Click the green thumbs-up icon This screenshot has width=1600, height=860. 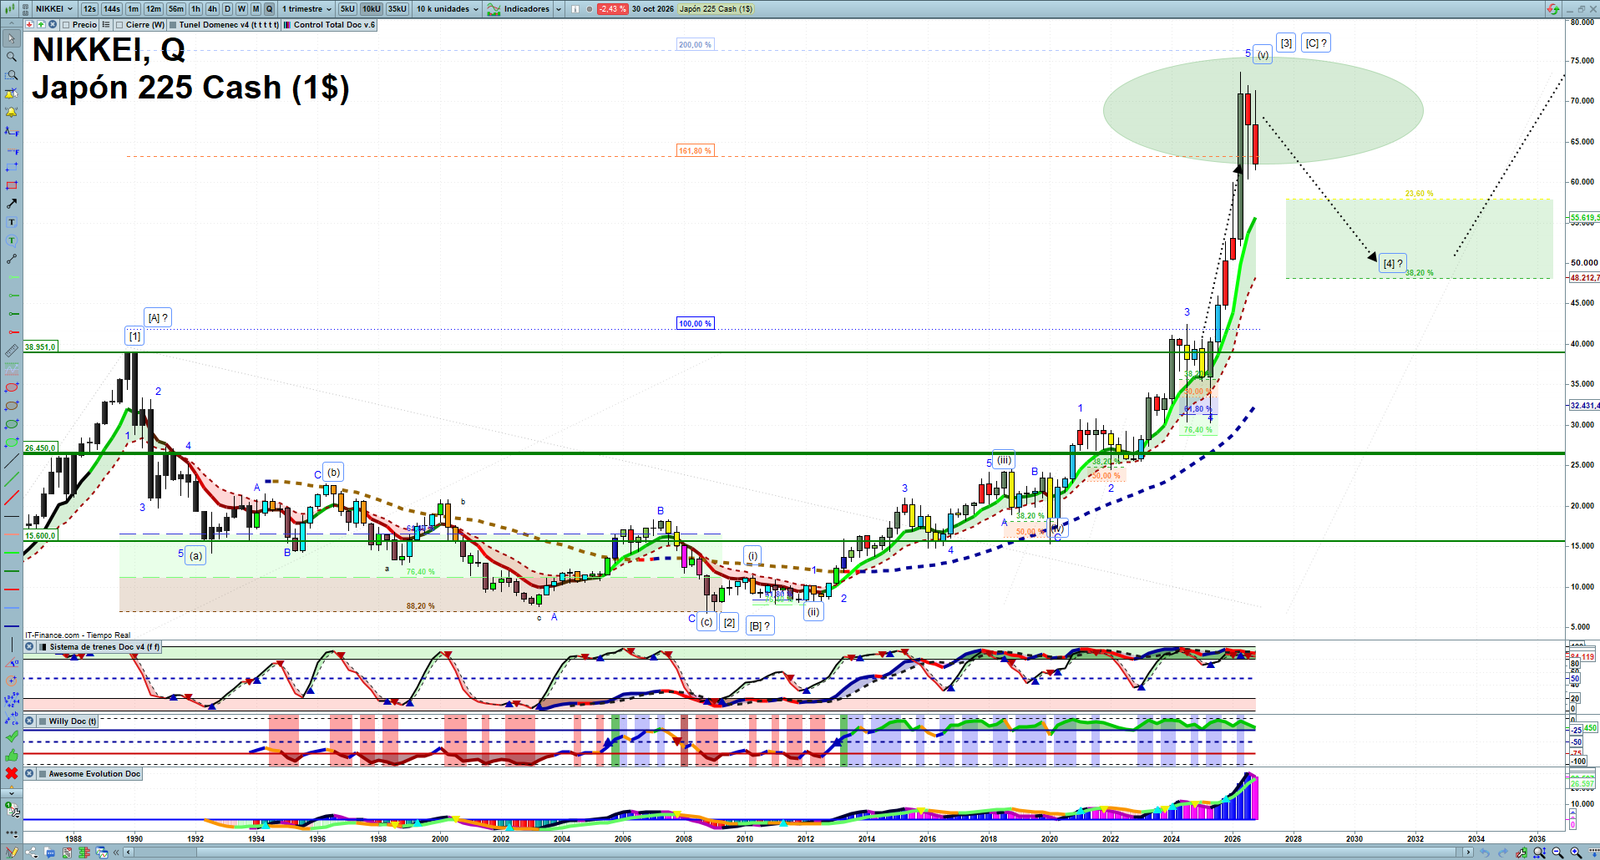11,755
